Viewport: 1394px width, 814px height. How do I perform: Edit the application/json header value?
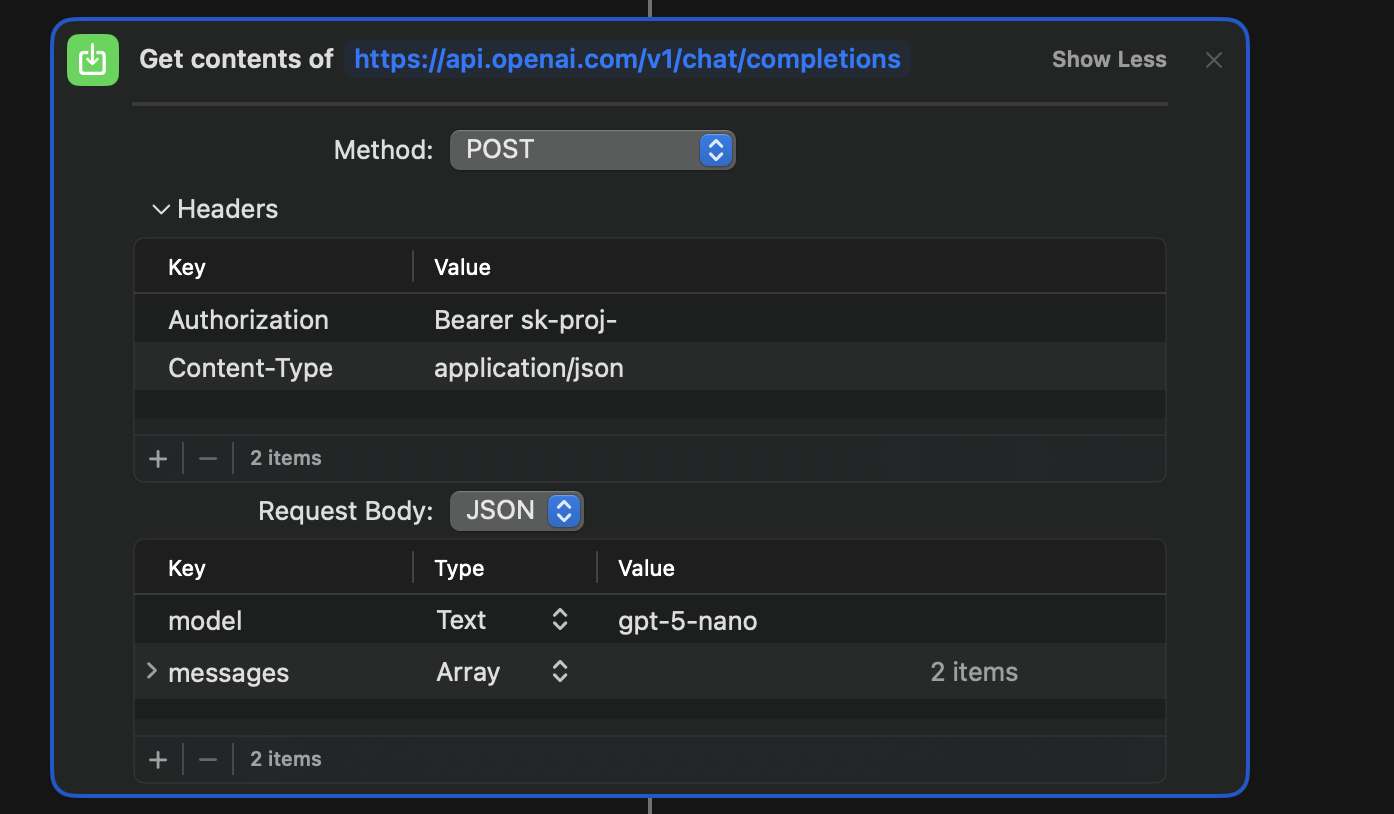click(x=529, y=368)
